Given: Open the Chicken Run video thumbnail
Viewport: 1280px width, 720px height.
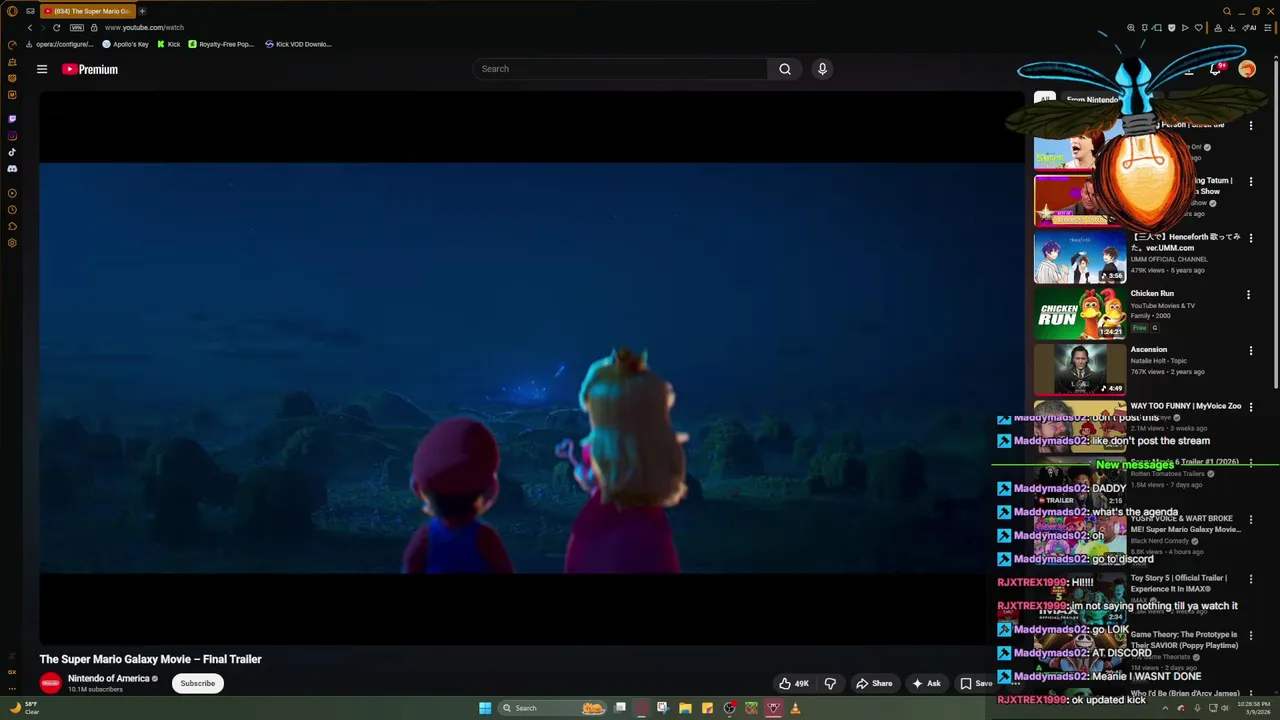Looking at the screenshot, I should click(1079, 313).
